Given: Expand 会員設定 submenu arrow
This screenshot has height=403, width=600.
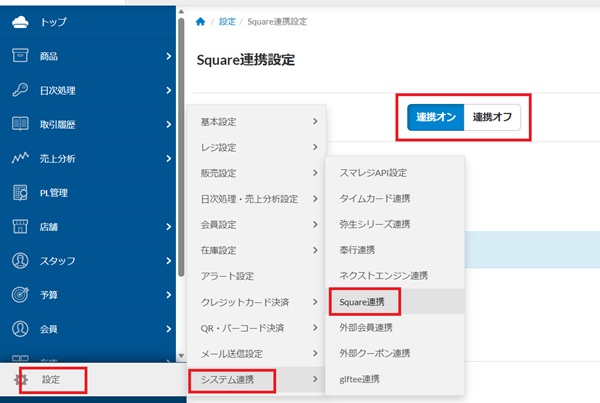Looking at the screenshot, I should tap(315, 224).
